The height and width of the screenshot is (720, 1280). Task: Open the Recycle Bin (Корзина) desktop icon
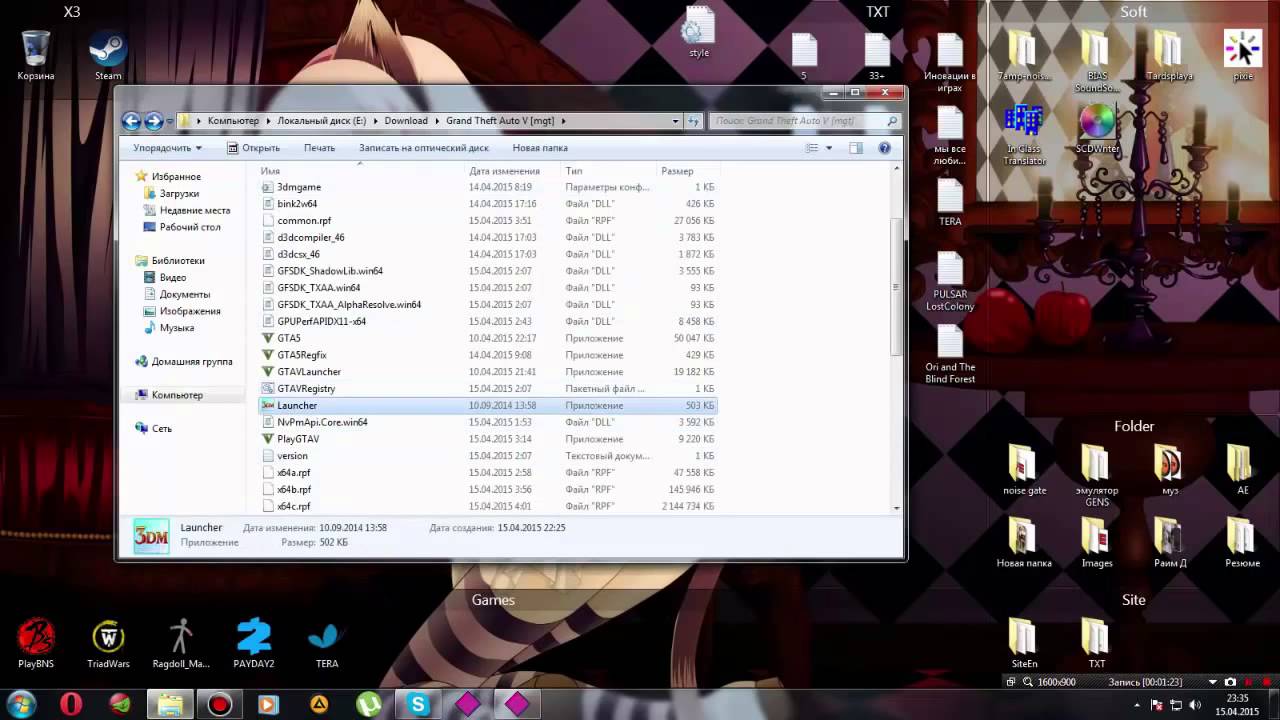coord(36,56)
